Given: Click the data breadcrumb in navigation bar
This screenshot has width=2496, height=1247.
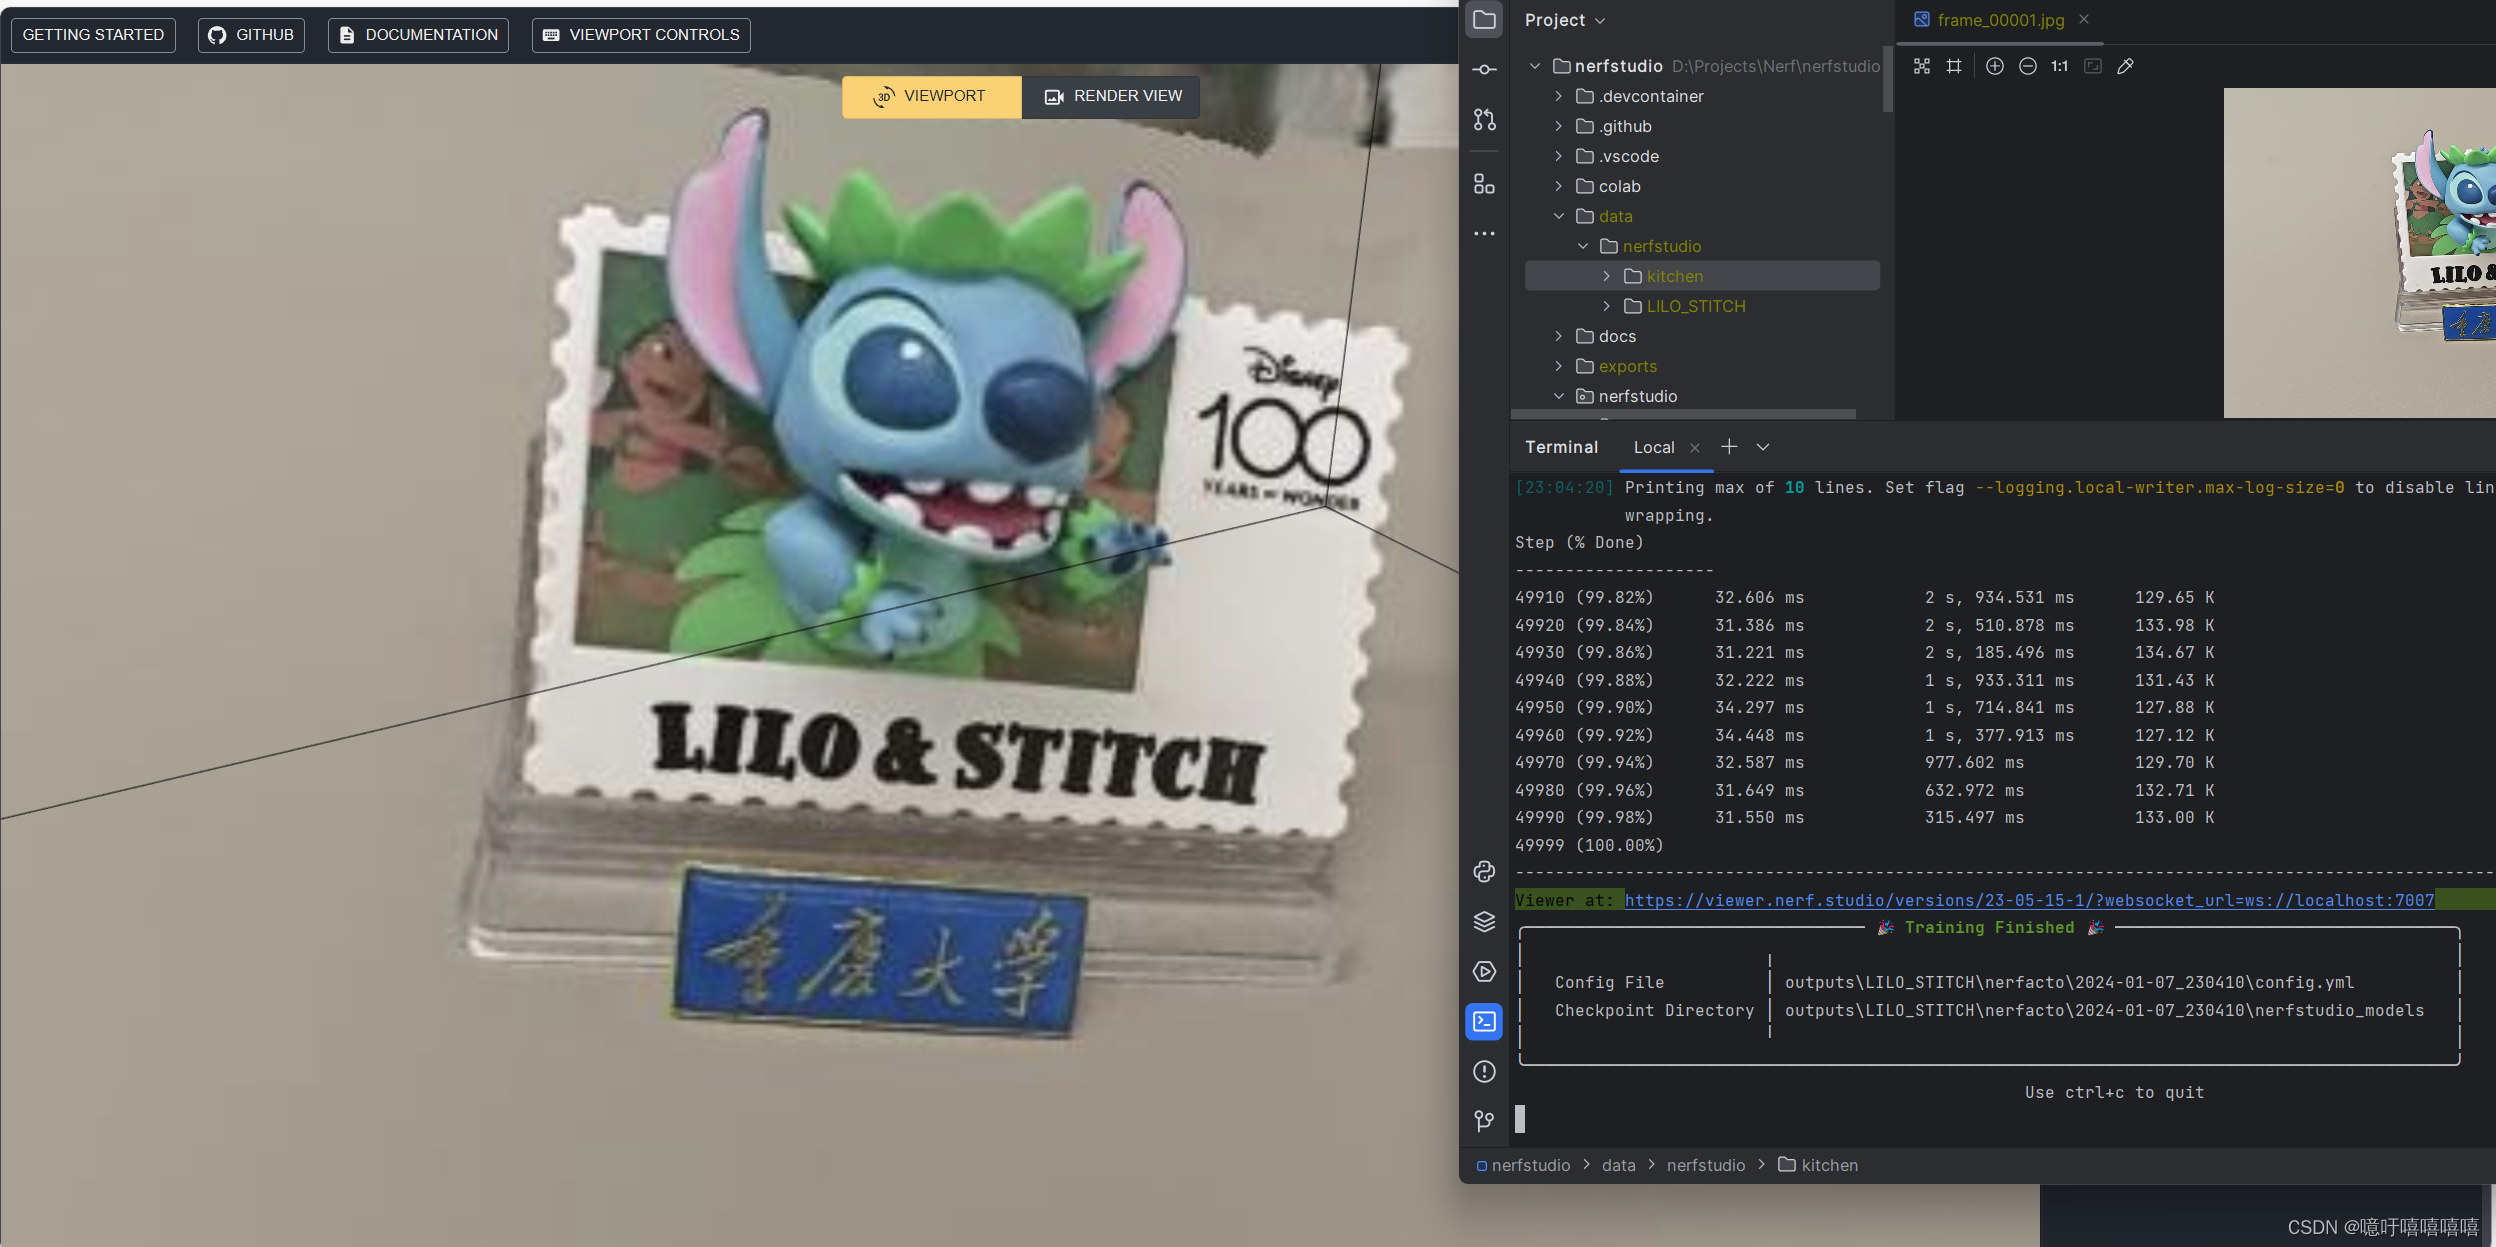Looking at the screenshot, I should pyautogui.click(x=1618, y=1165).
